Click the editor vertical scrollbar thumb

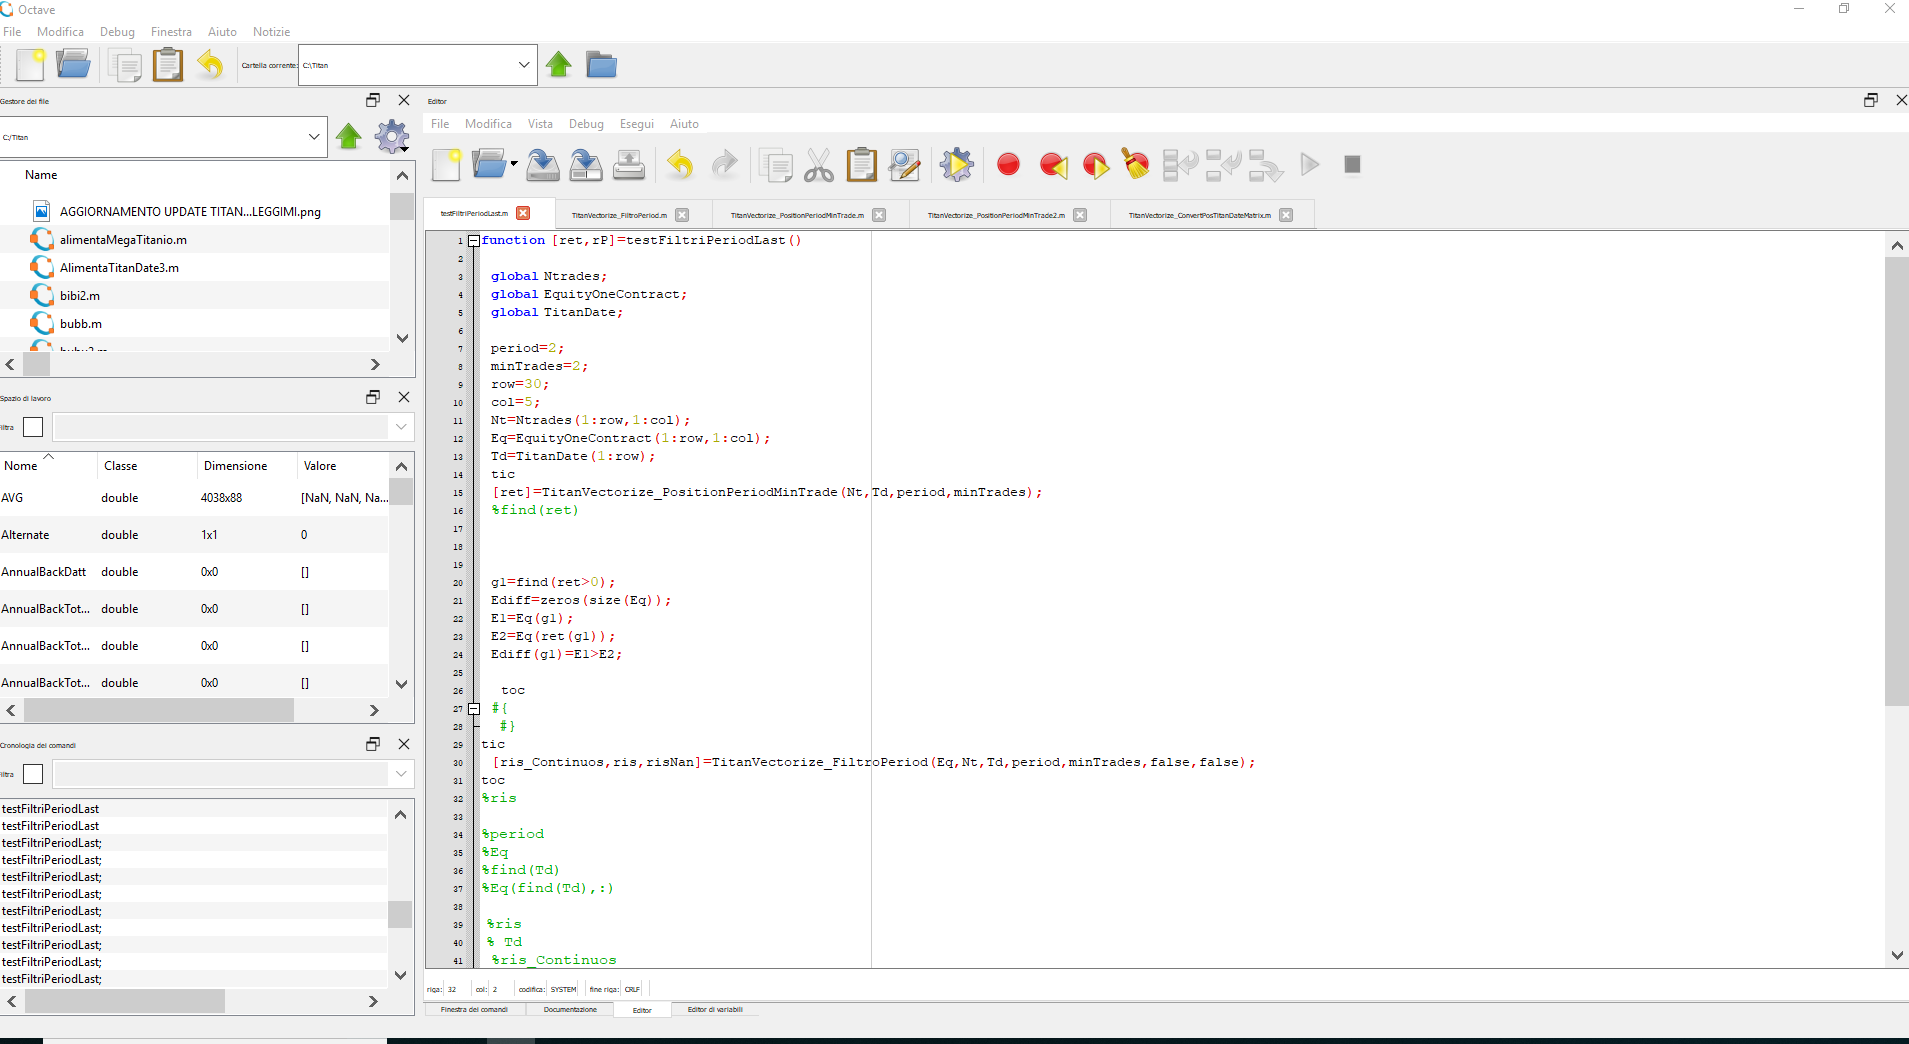pos(1896,480)
